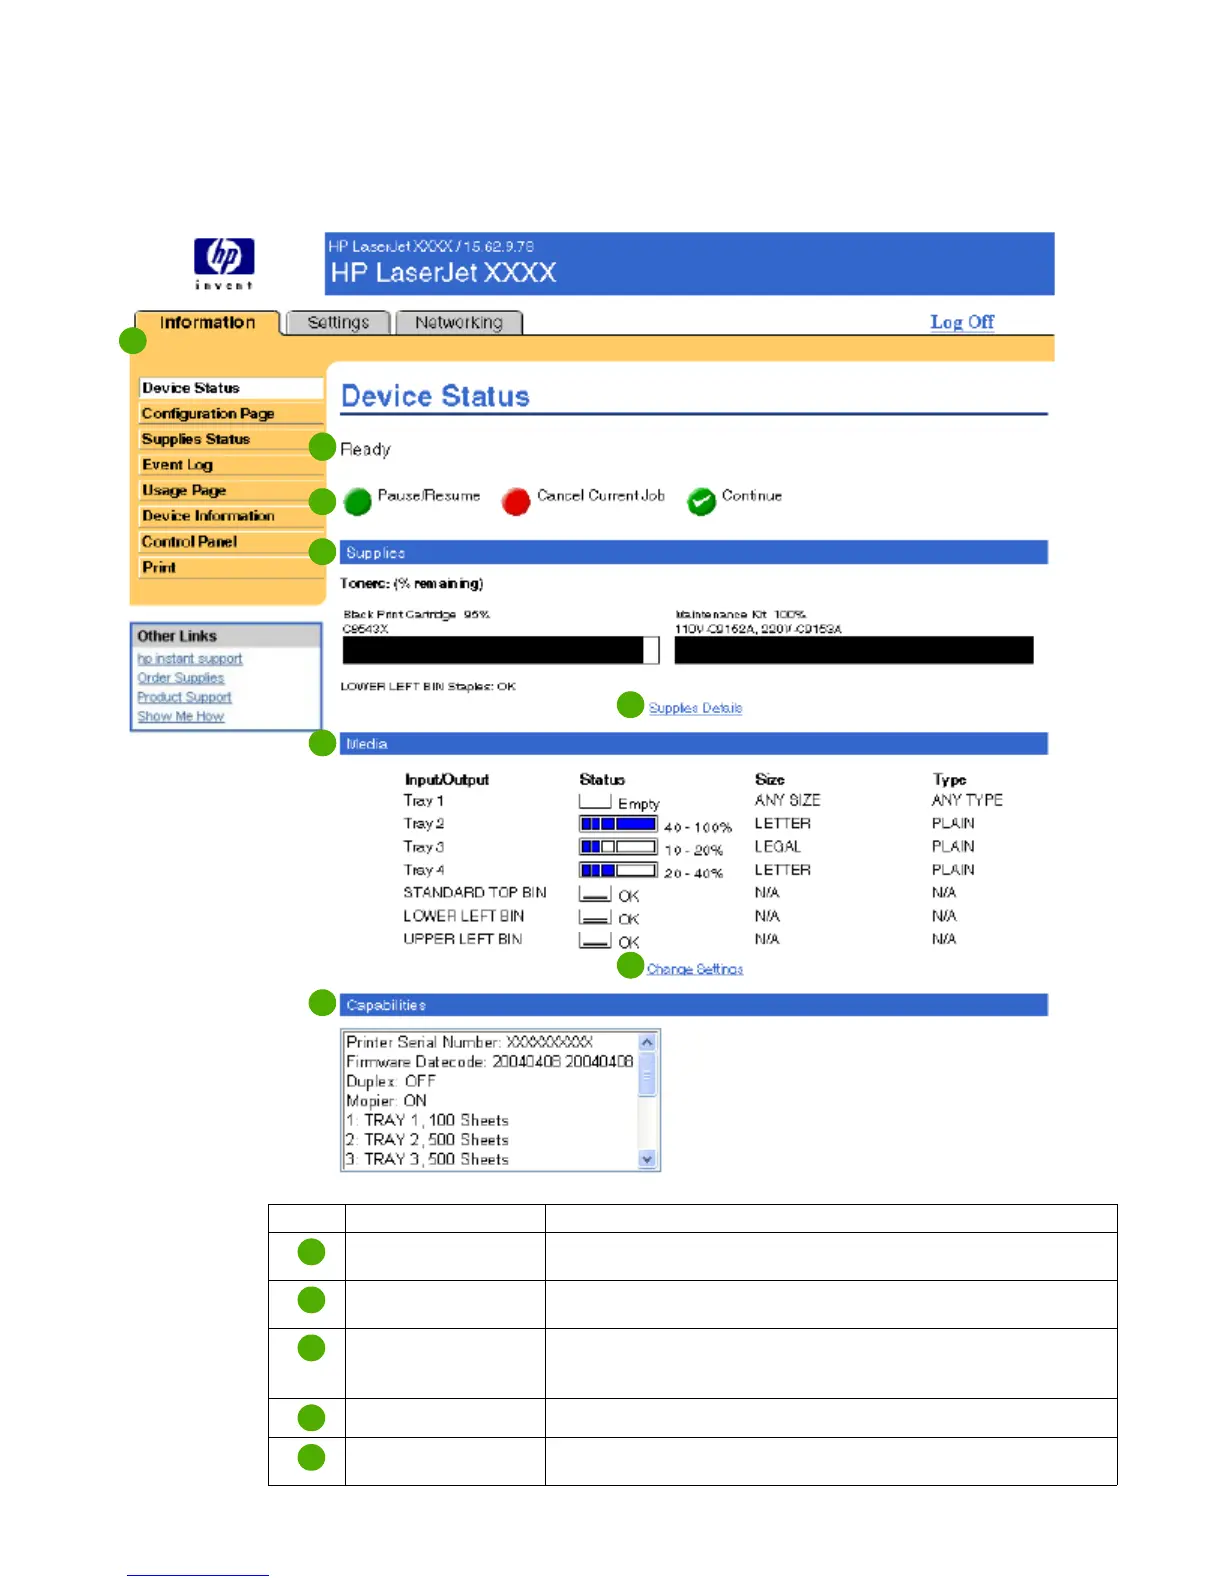Click the HP invent logo
The width and height of the screenshot is (1224, 1584).
(x=224, y=263)
